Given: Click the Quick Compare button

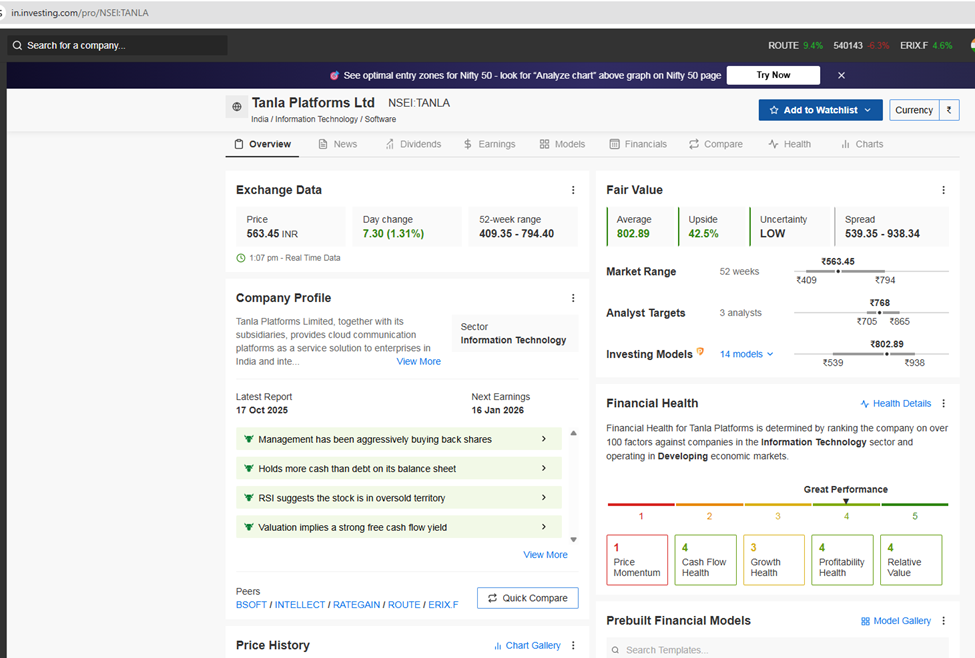Looking at the screenshot, I should coord(527,598).
